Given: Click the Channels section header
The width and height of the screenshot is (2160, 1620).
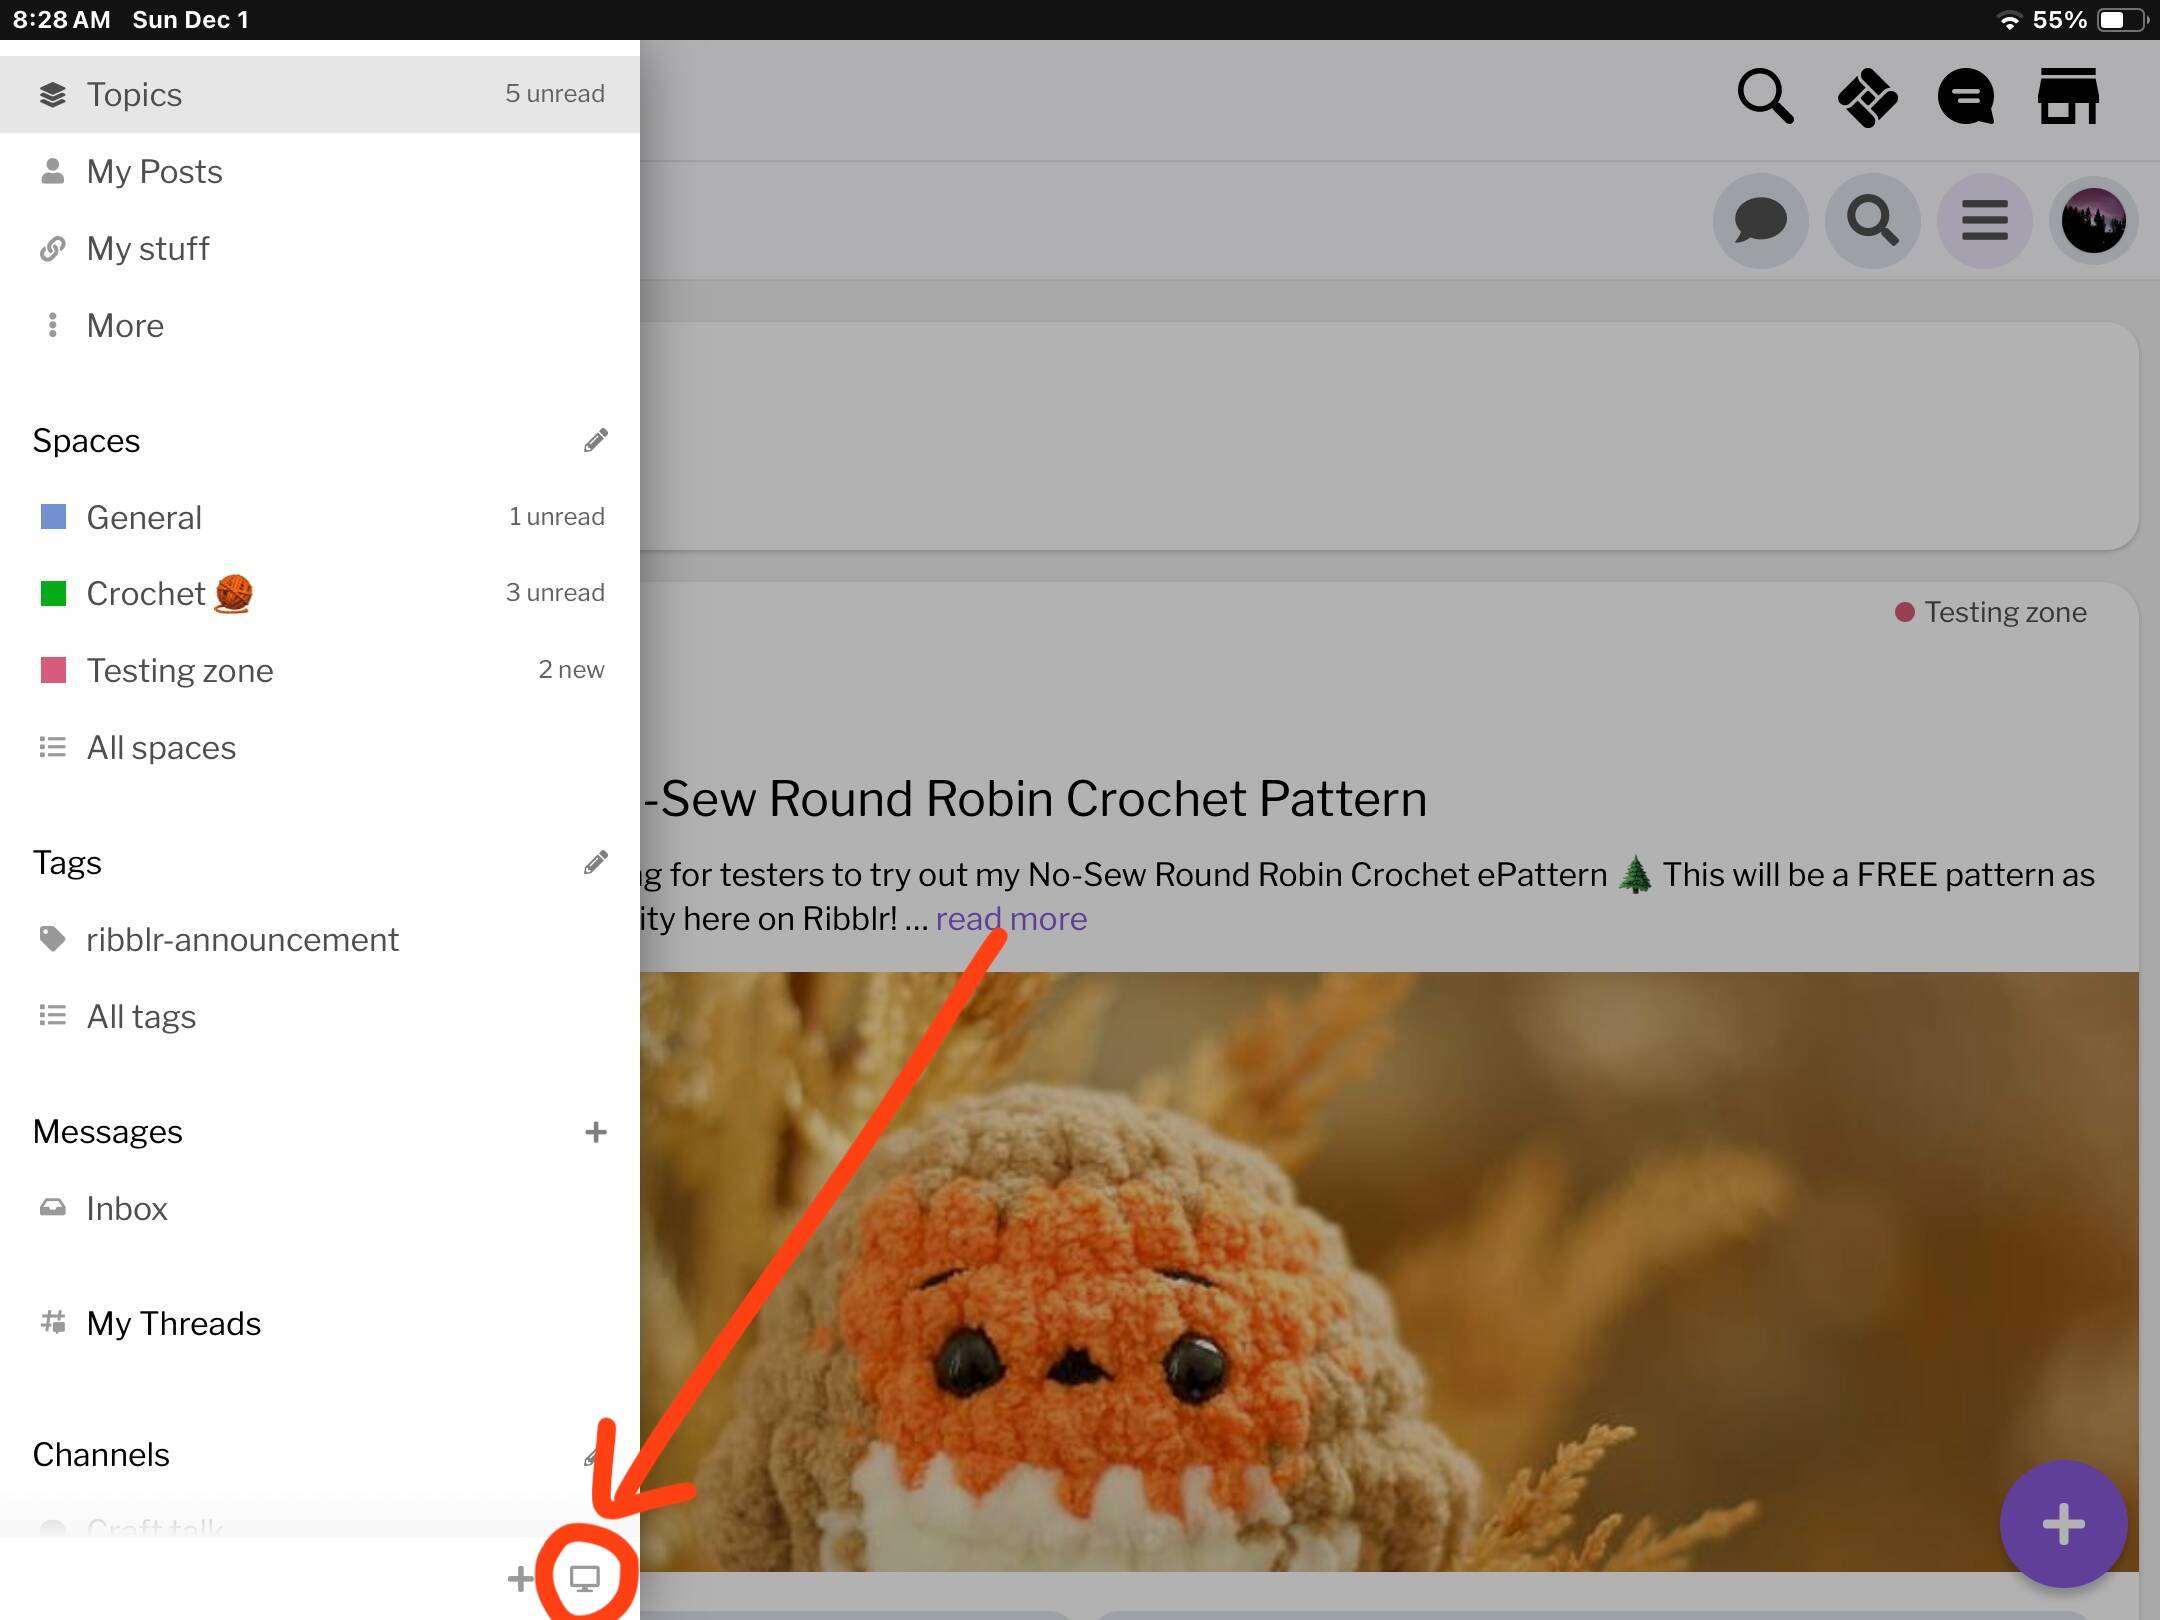Looking at the screenshot, I should (x=101, y=1454).
